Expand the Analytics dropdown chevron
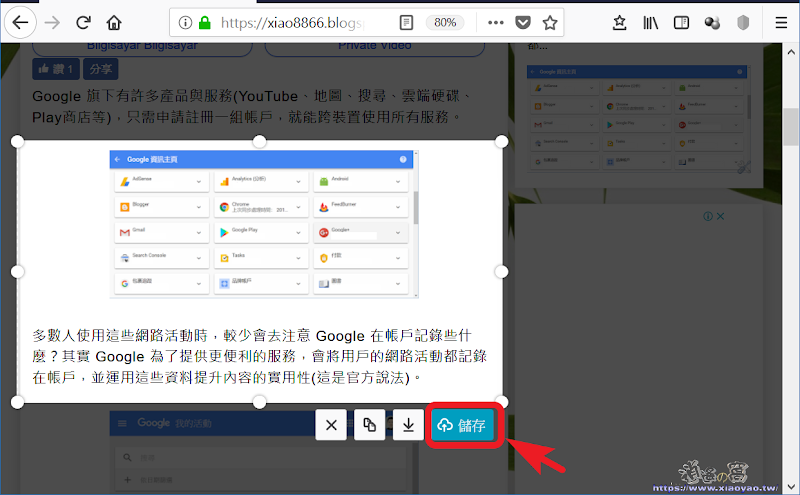The width and height of the screenshot is (800, 495). point(298,182)
